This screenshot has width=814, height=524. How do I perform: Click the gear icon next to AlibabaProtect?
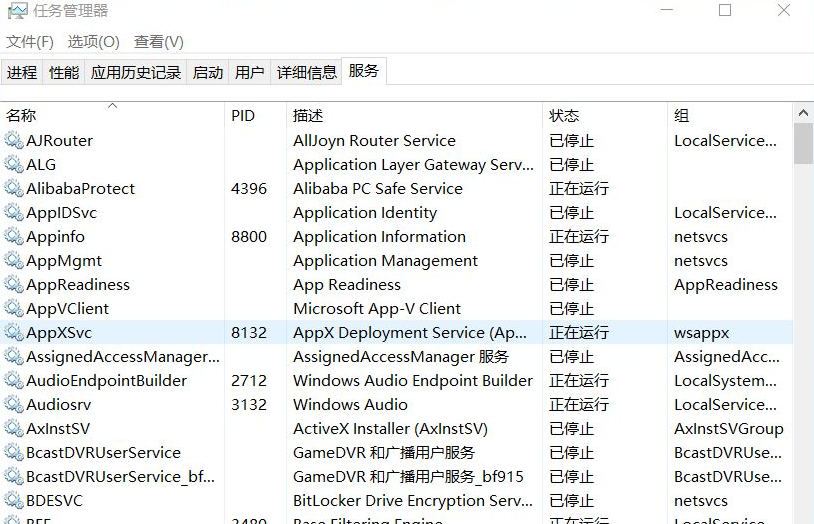pyautogui.click(x=13, y=189)
